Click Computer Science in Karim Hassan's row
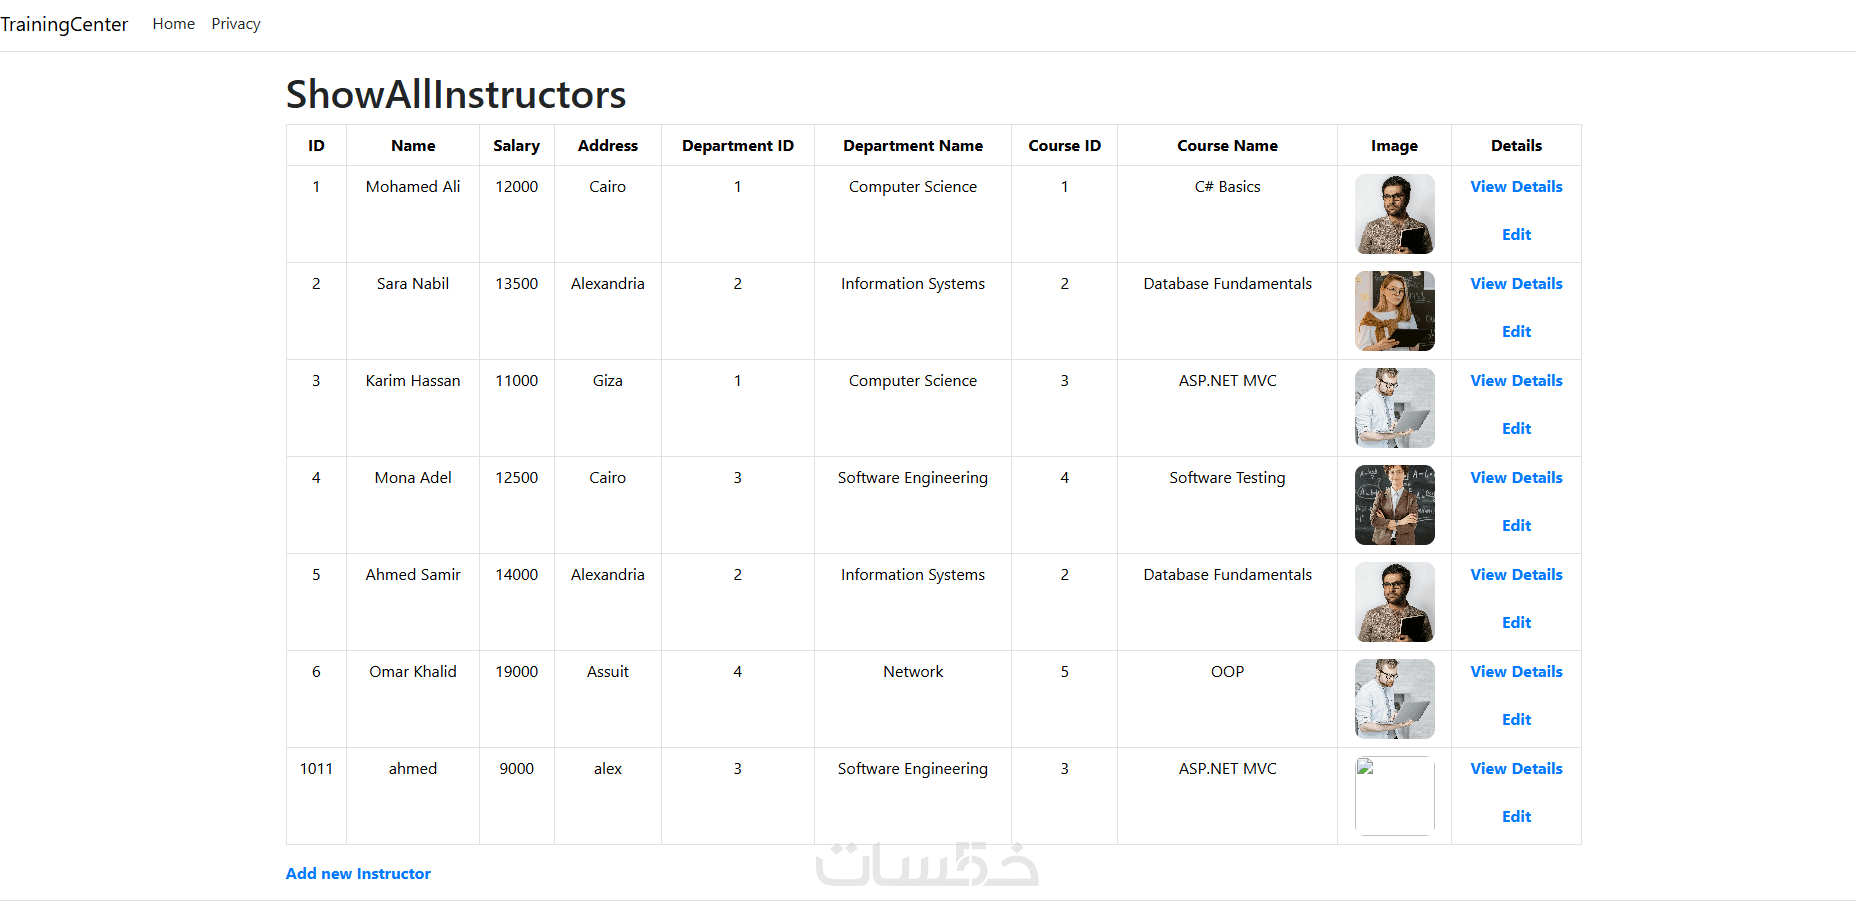1856x905 pixels. coord(913,381)
